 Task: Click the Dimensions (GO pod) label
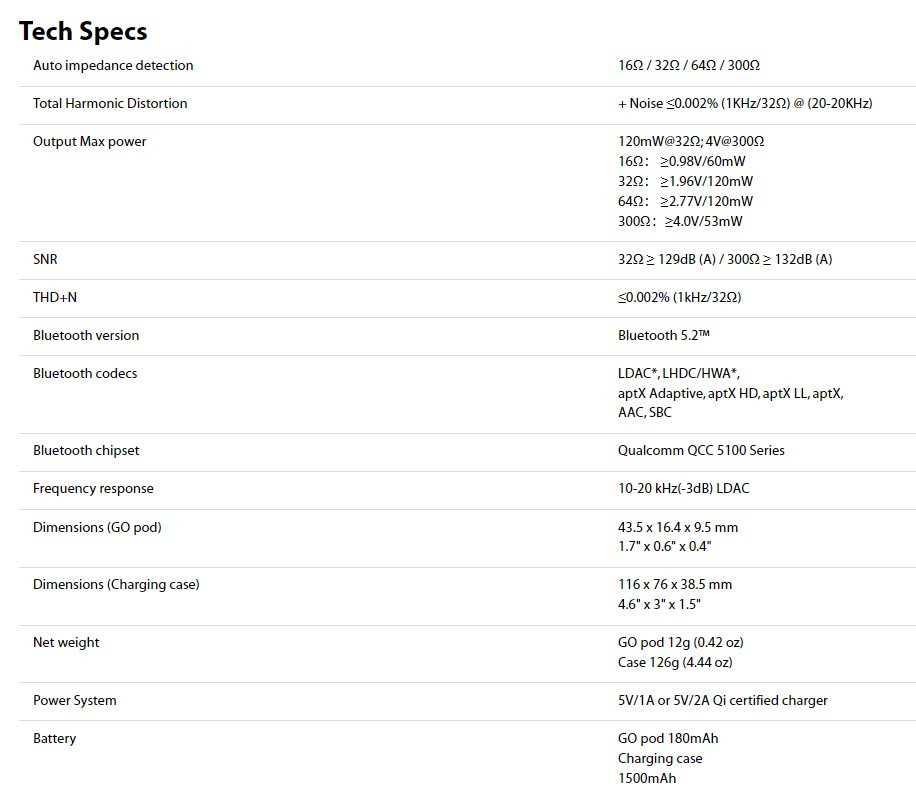click(x=97, y=527)
